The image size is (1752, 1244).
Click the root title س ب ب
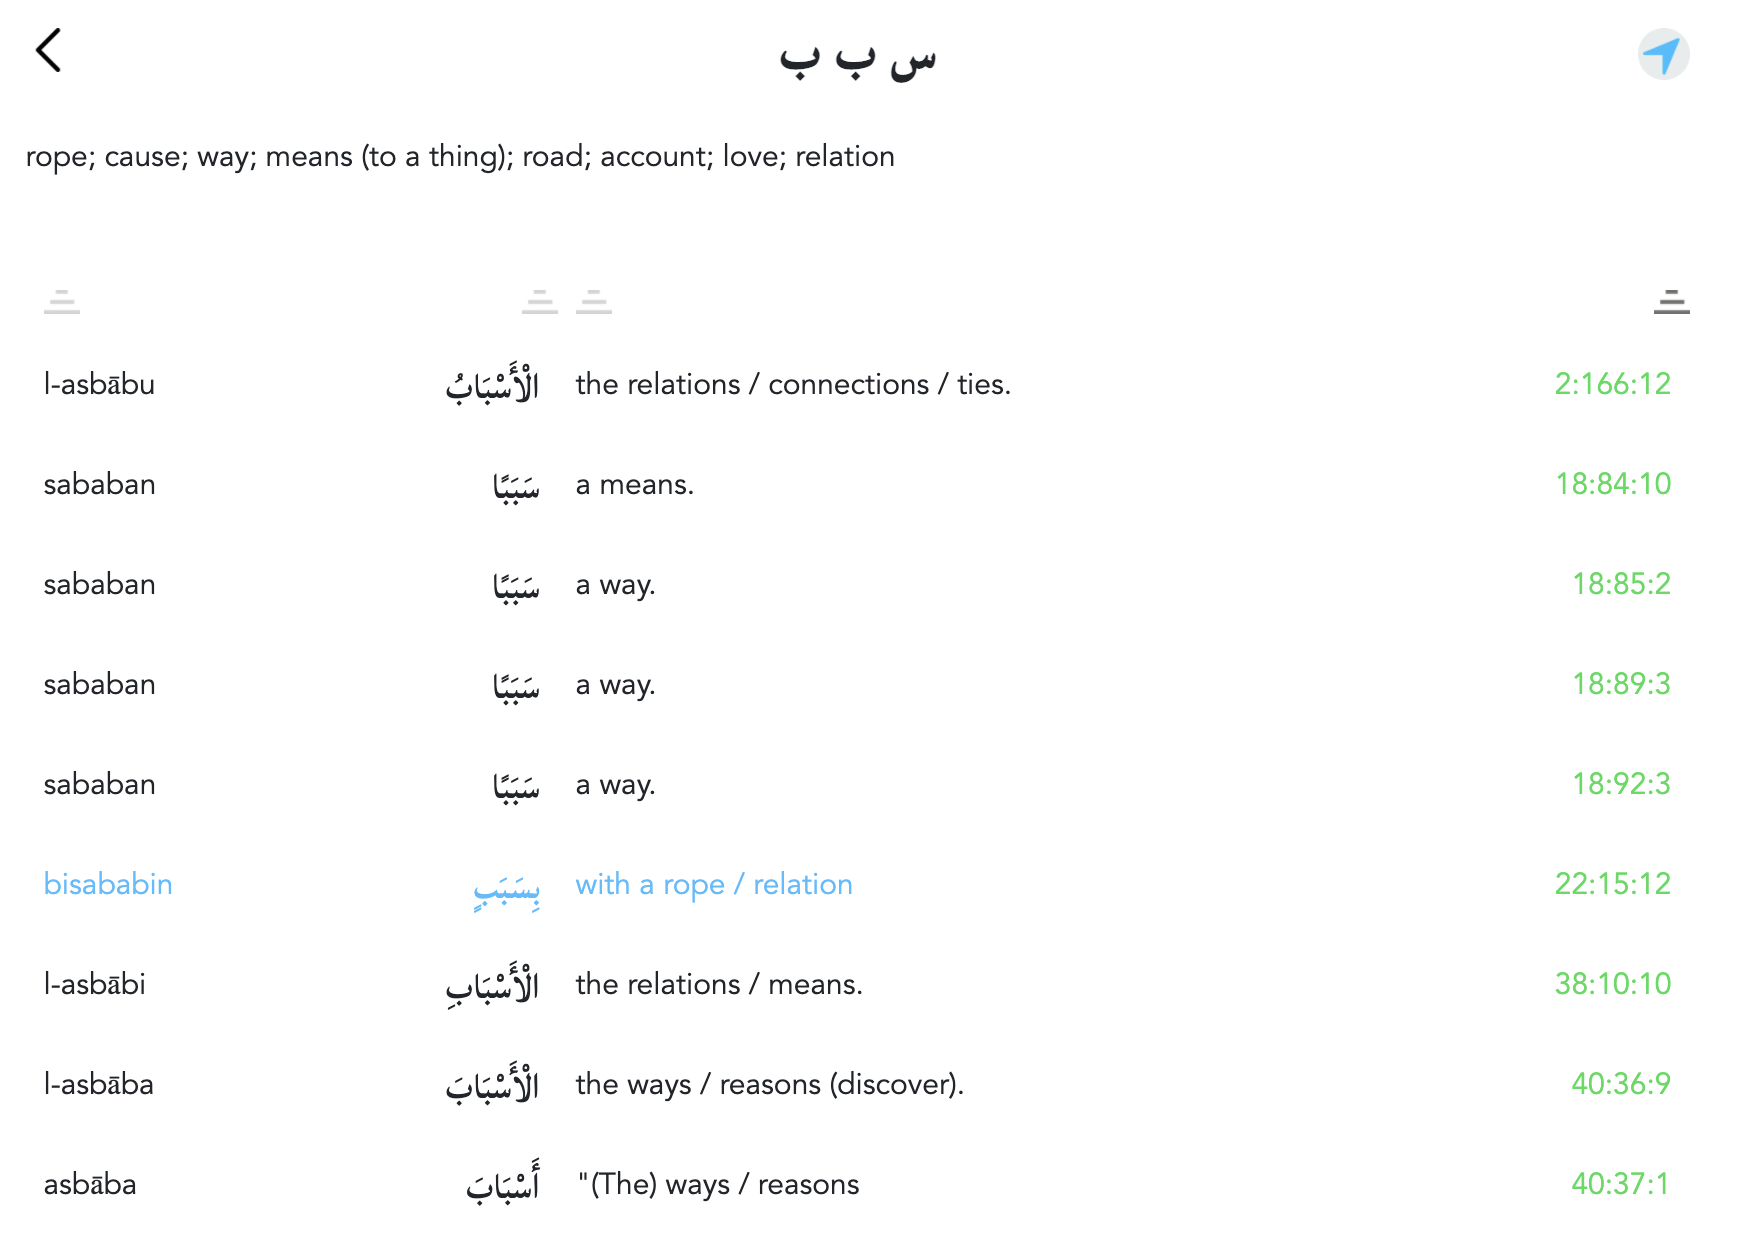[x=858, y=58]
